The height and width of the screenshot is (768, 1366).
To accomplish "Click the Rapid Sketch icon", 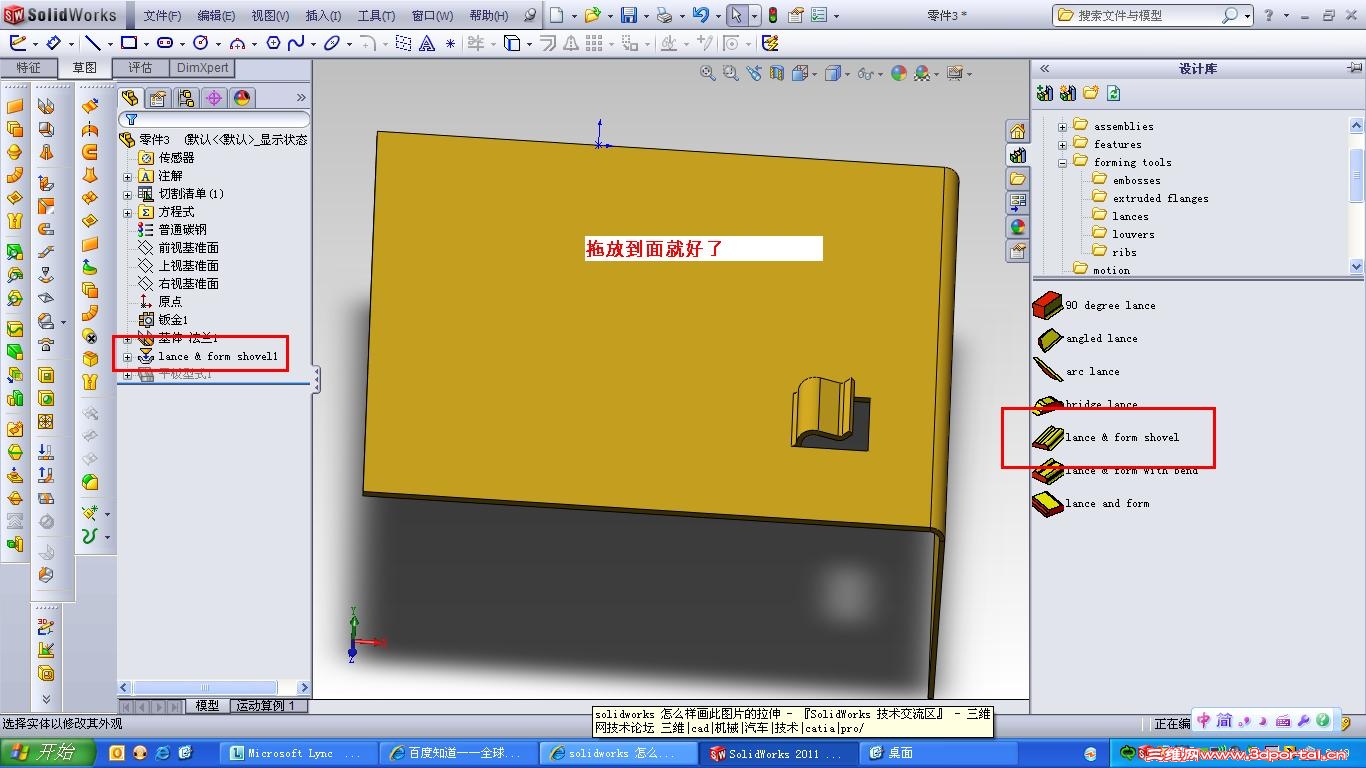I will tap(770, 43).
